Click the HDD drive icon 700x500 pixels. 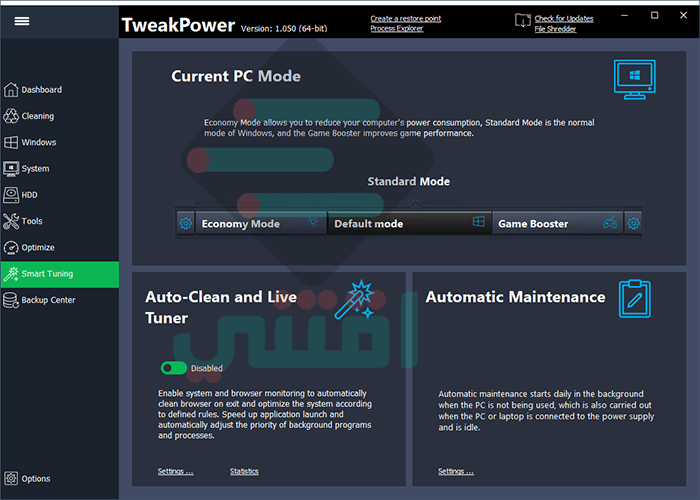pos(11,195)
